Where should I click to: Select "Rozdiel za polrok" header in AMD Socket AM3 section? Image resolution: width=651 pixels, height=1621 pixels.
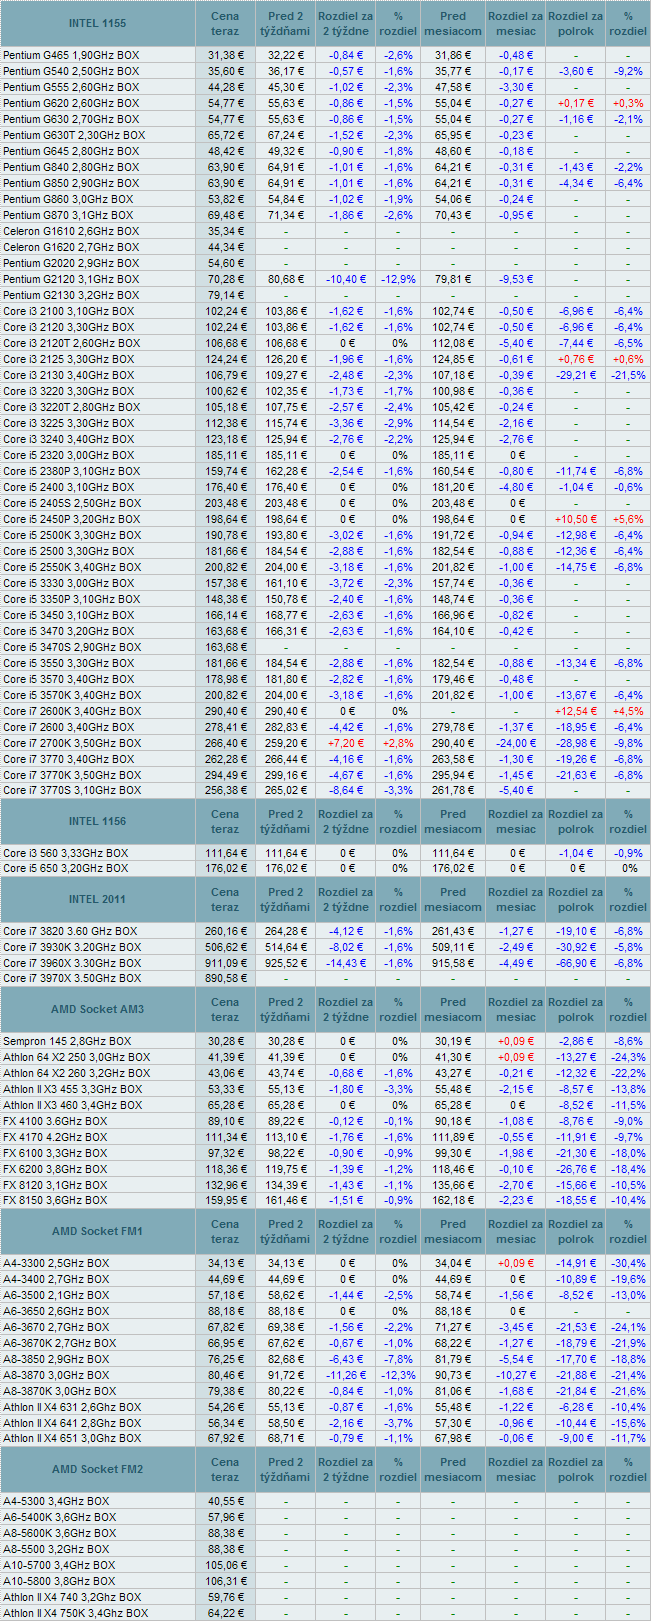coord(576,1009)
